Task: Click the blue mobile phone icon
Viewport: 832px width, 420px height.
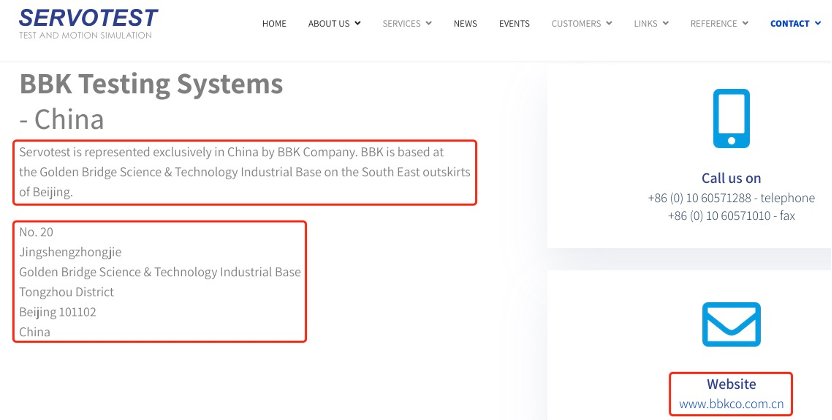Action: point(731,118)
